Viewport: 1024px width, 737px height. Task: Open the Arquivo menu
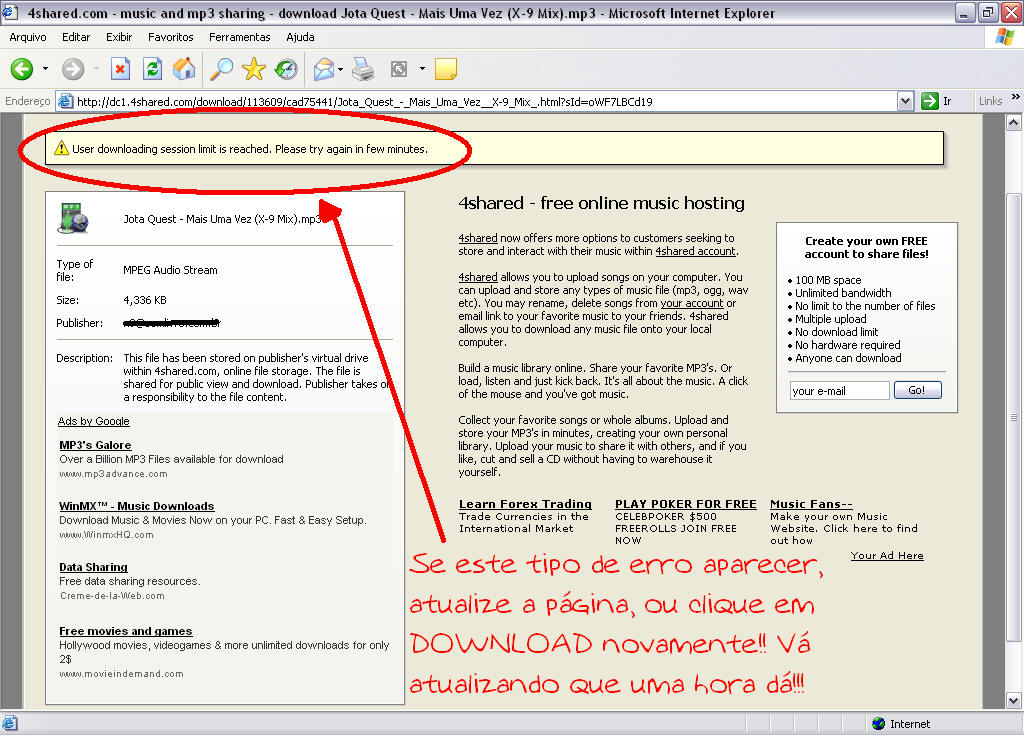click(x=27, y=37)
